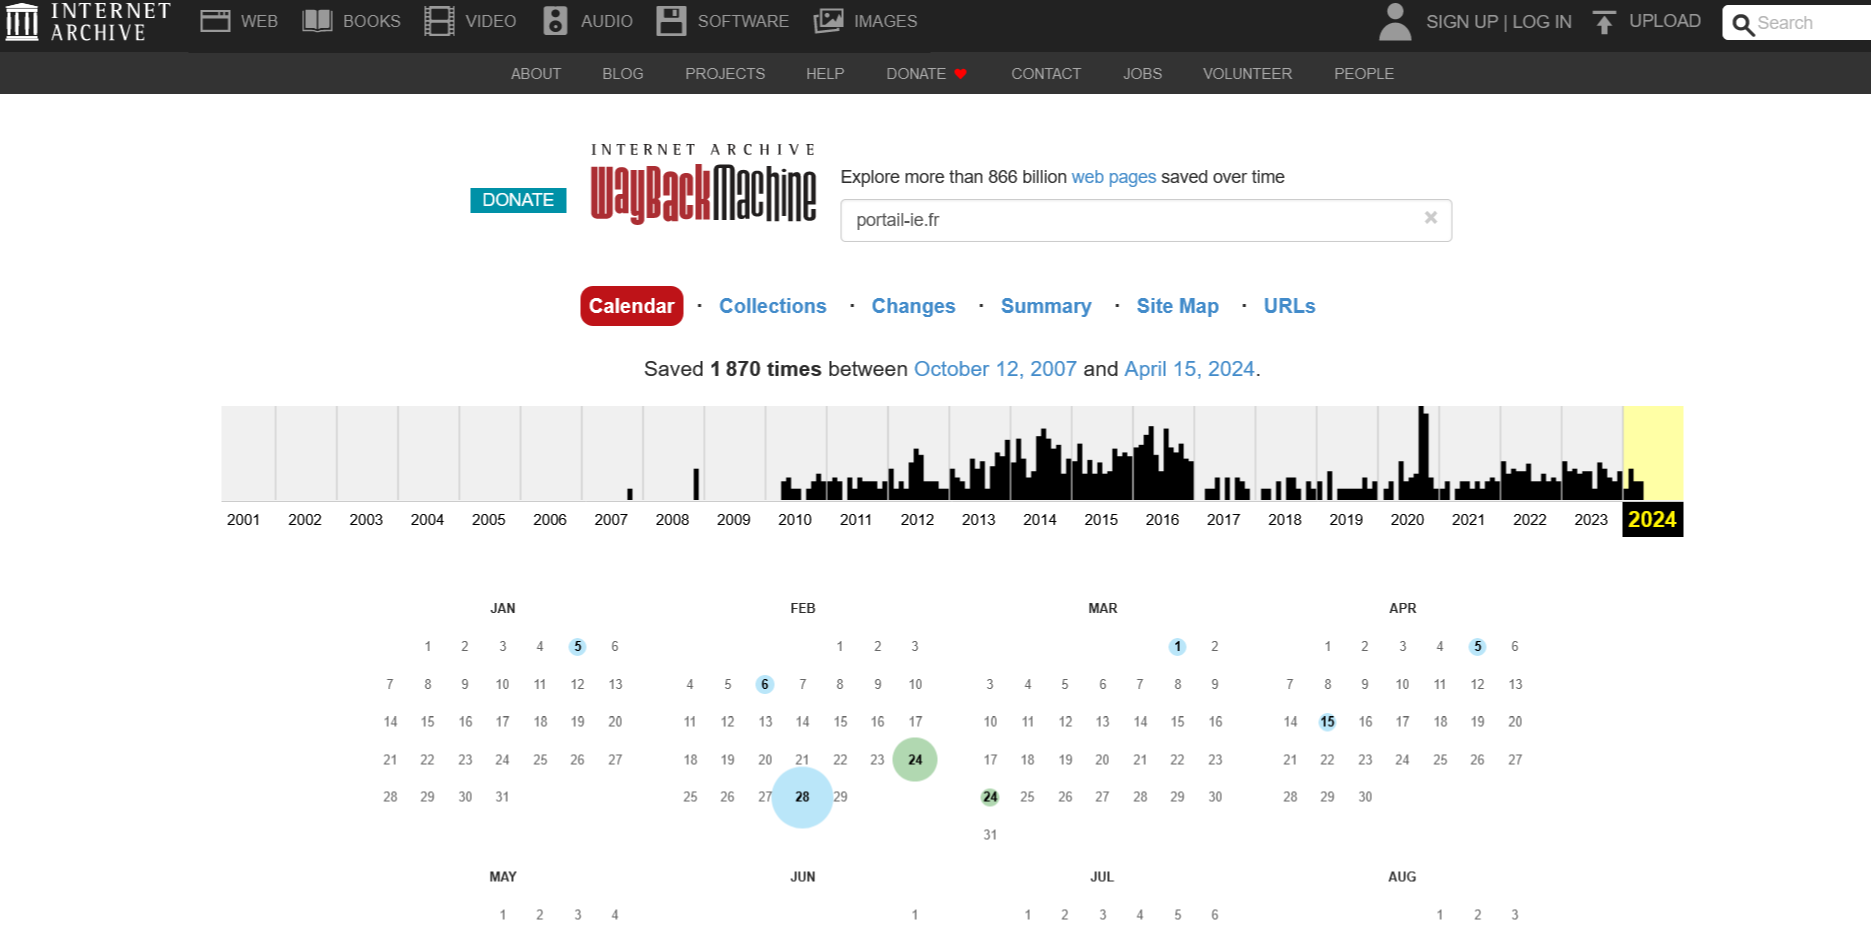This screenshot has width=1871, height=936.
Task: Open the March 1 snapshot
Action: [x=1178, y=647]
